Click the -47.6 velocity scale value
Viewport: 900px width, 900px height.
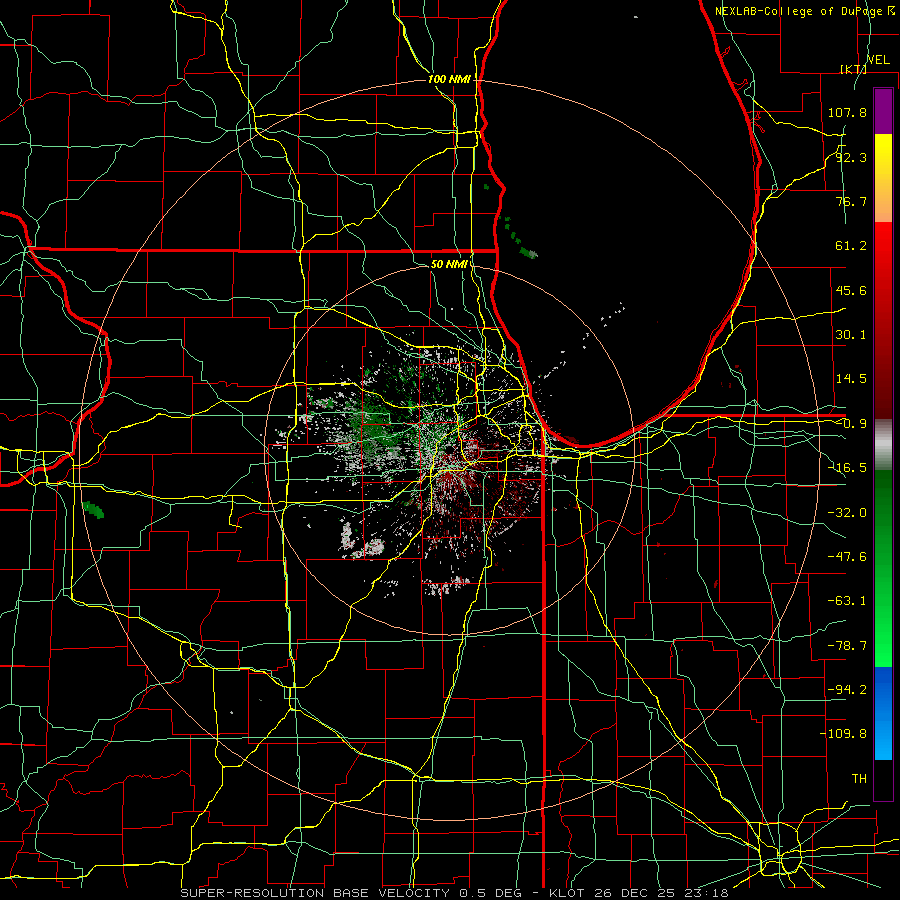[847, 557]
